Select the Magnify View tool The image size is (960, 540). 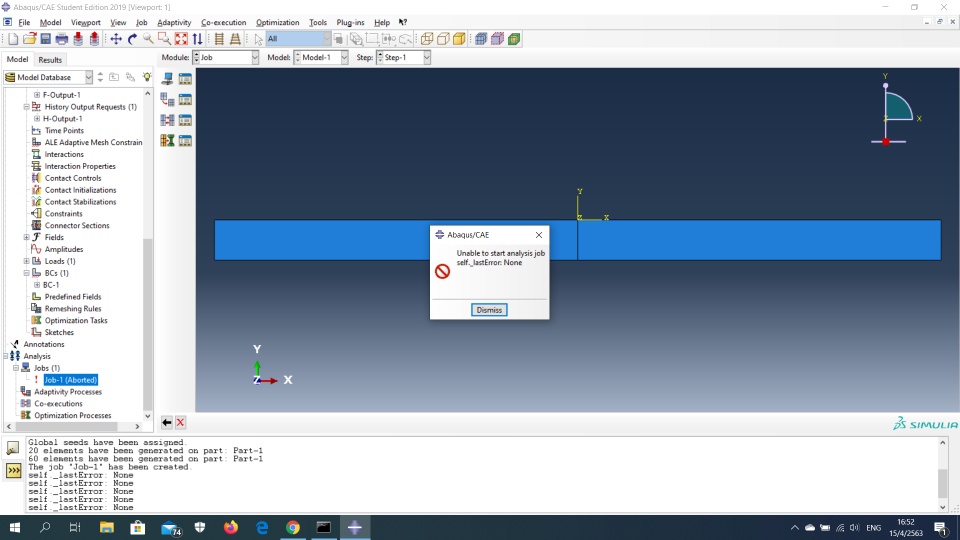[x=148, y=39]
